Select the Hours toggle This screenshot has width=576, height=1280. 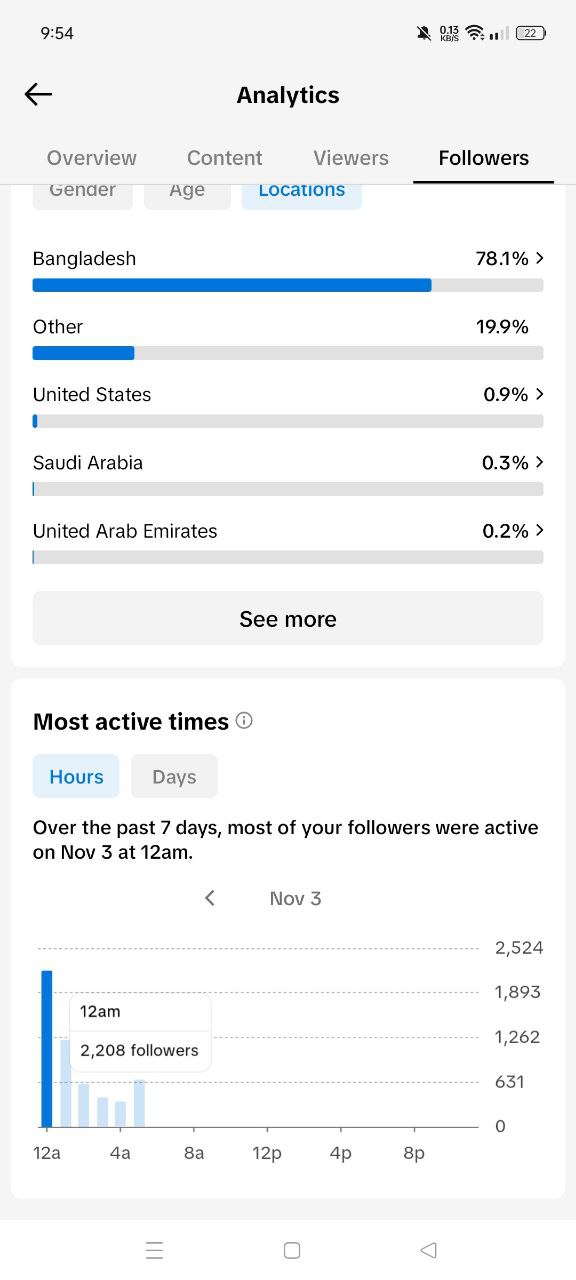pos(76,777)
